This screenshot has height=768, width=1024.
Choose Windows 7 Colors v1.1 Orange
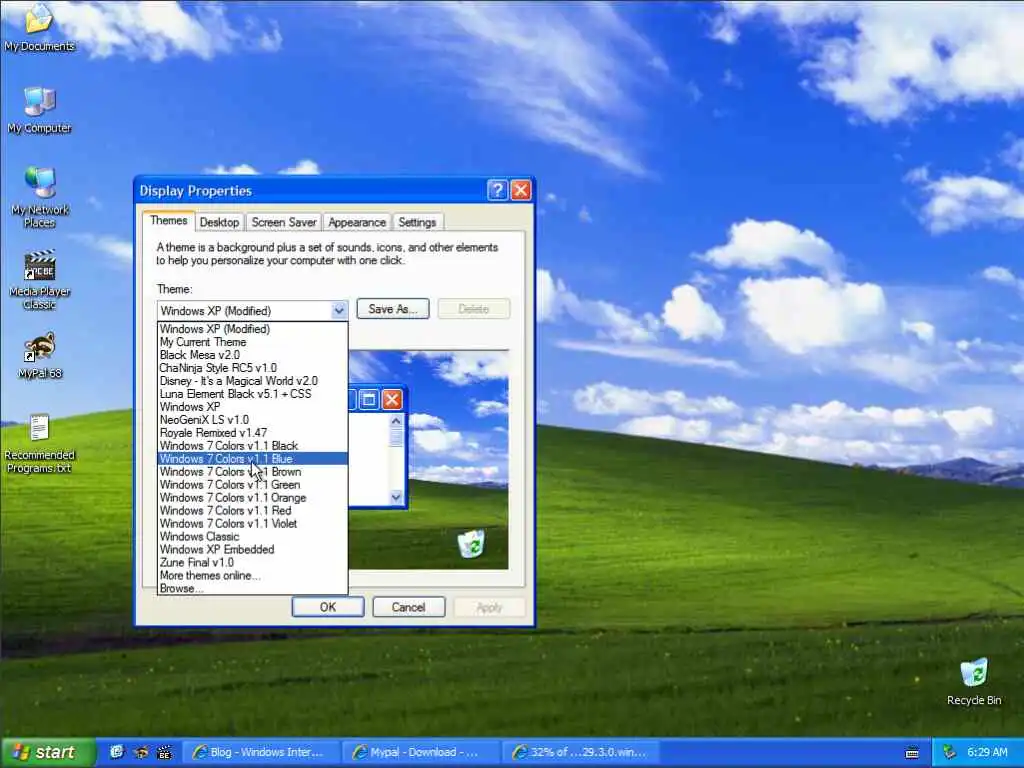coord(253,498)
